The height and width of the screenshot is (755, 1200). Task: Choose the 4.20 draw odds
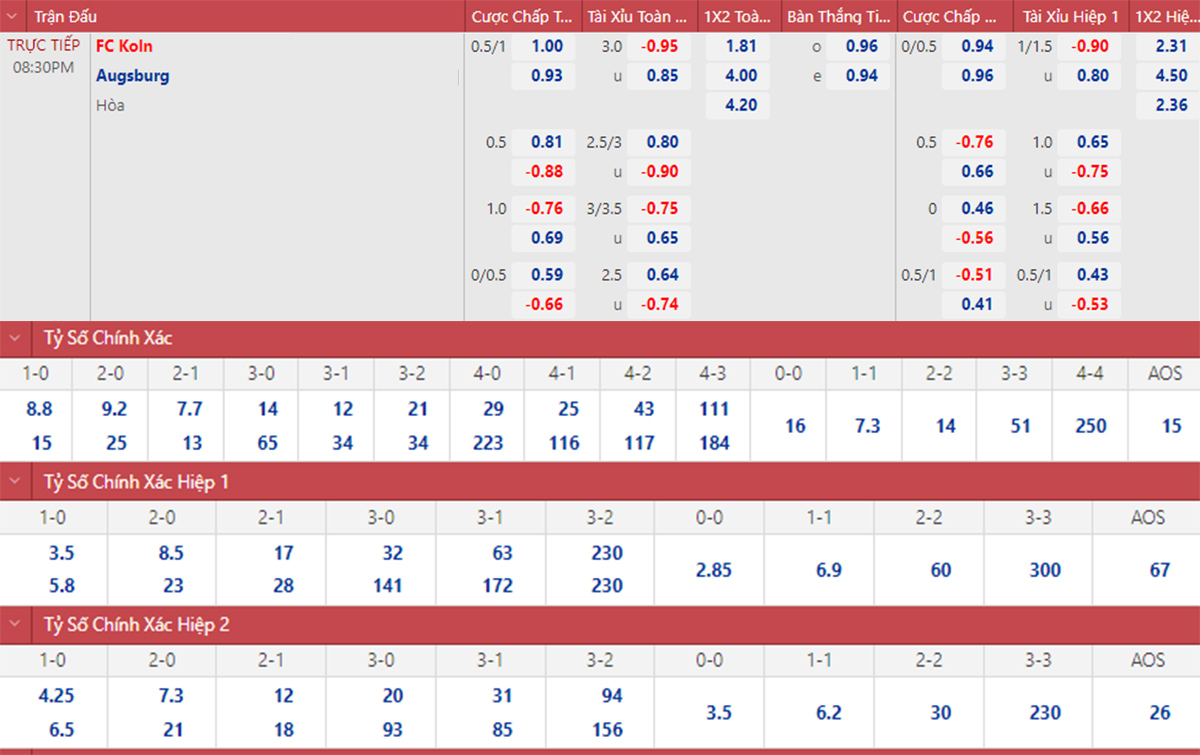pyautogui.click(x=740, y=105)
